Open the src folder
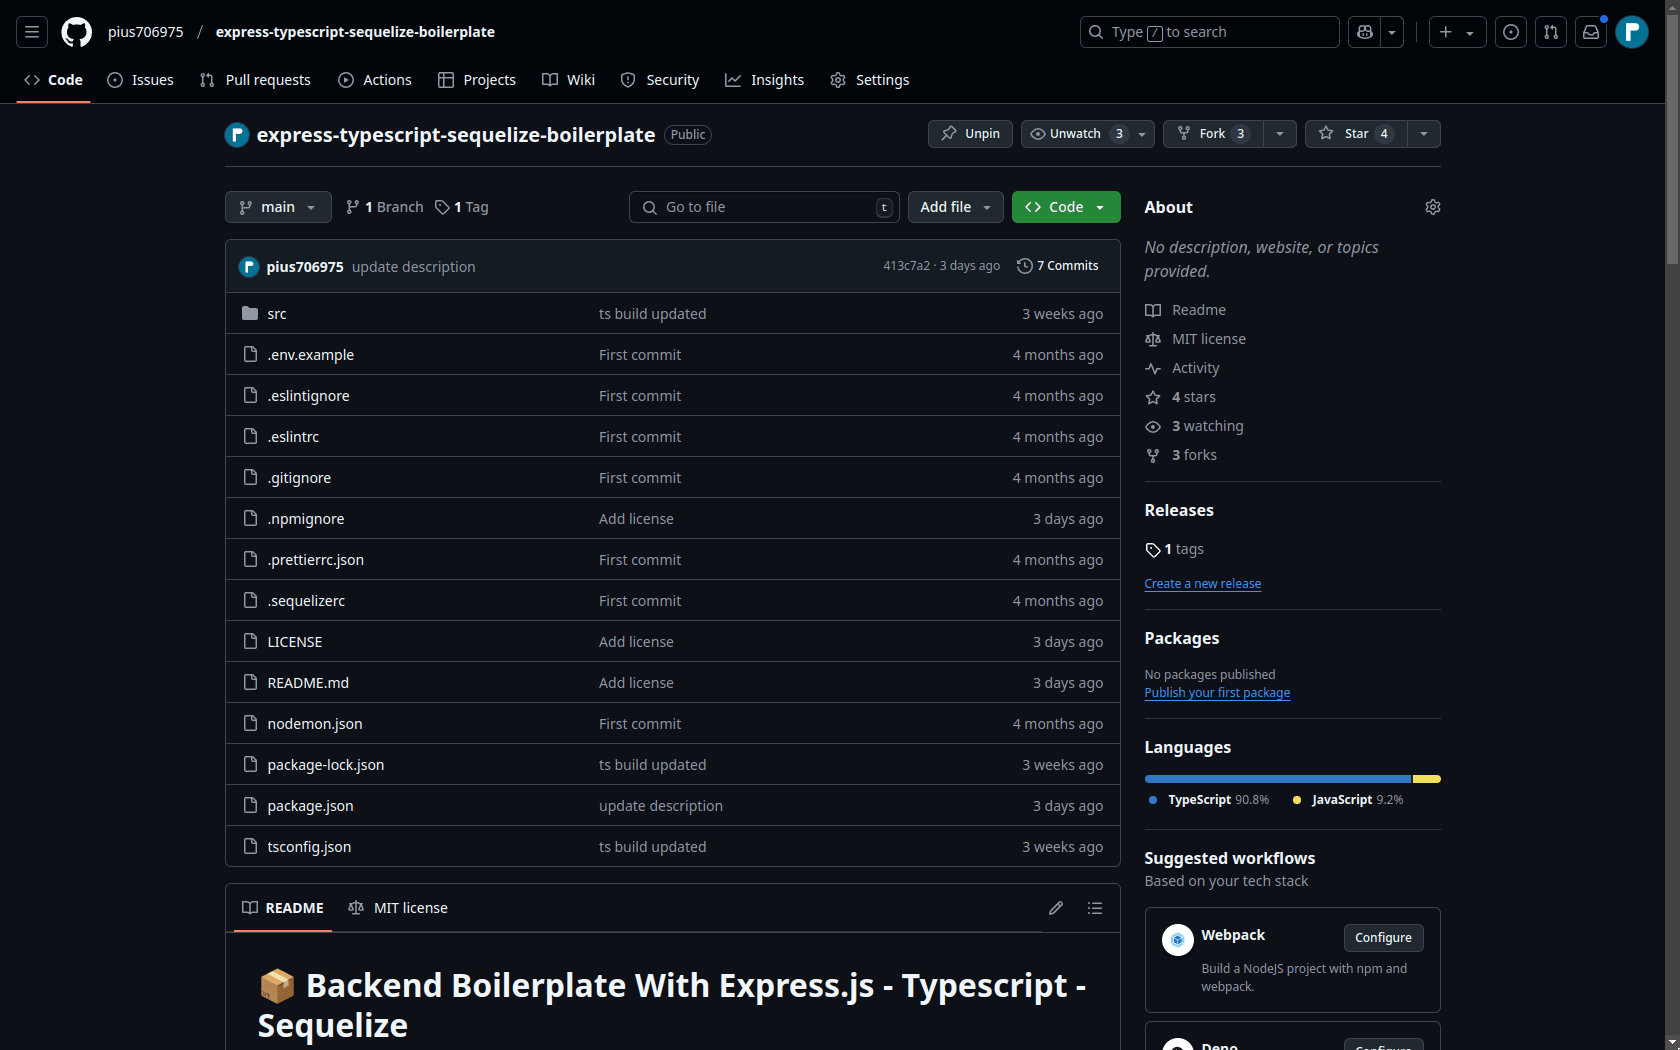This screenshot has height=1050, width=1680. [277, 314]
